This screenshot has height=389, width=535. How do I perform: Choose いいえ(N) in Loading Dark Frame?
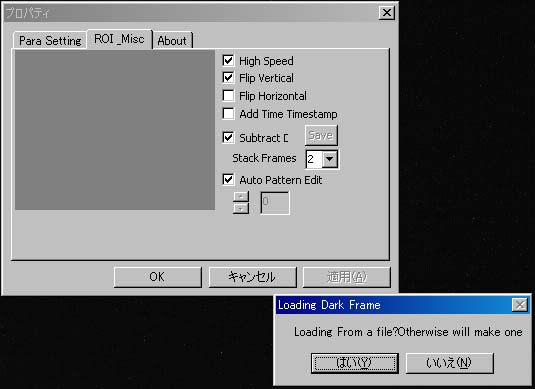click(450, 363)
